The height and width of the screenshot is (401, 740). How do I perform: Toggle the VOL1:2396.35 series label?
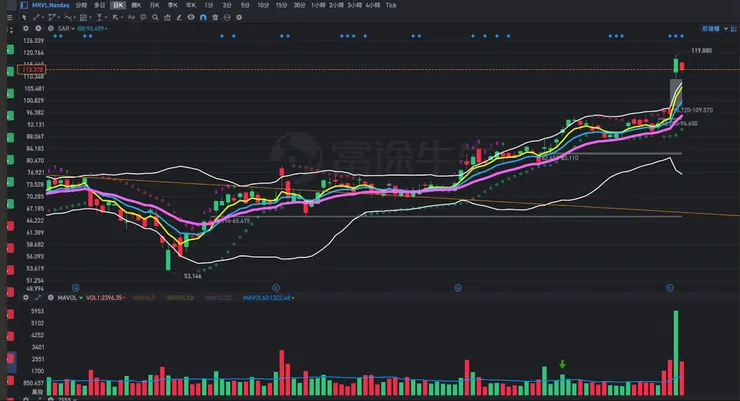tap(105, 298)
